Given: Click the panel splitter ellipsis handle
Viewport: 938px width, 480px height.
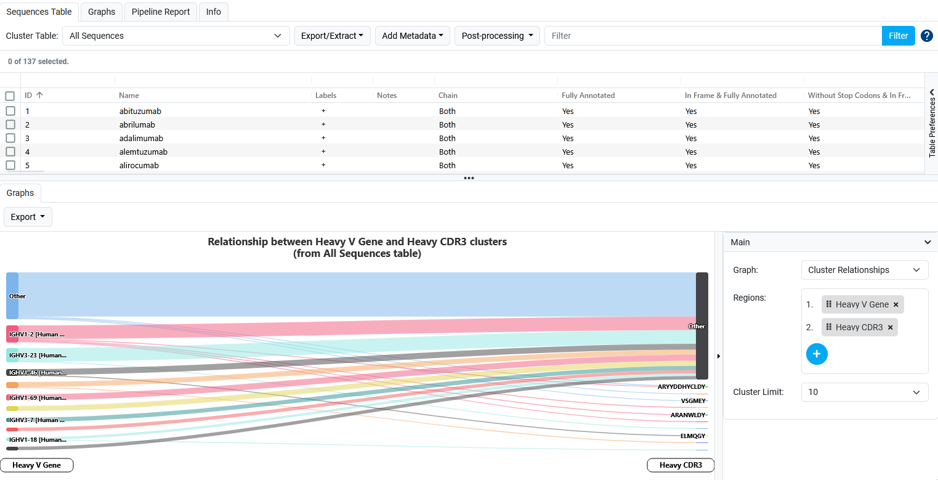Looking at the screenshot, I should coord(469,178).
